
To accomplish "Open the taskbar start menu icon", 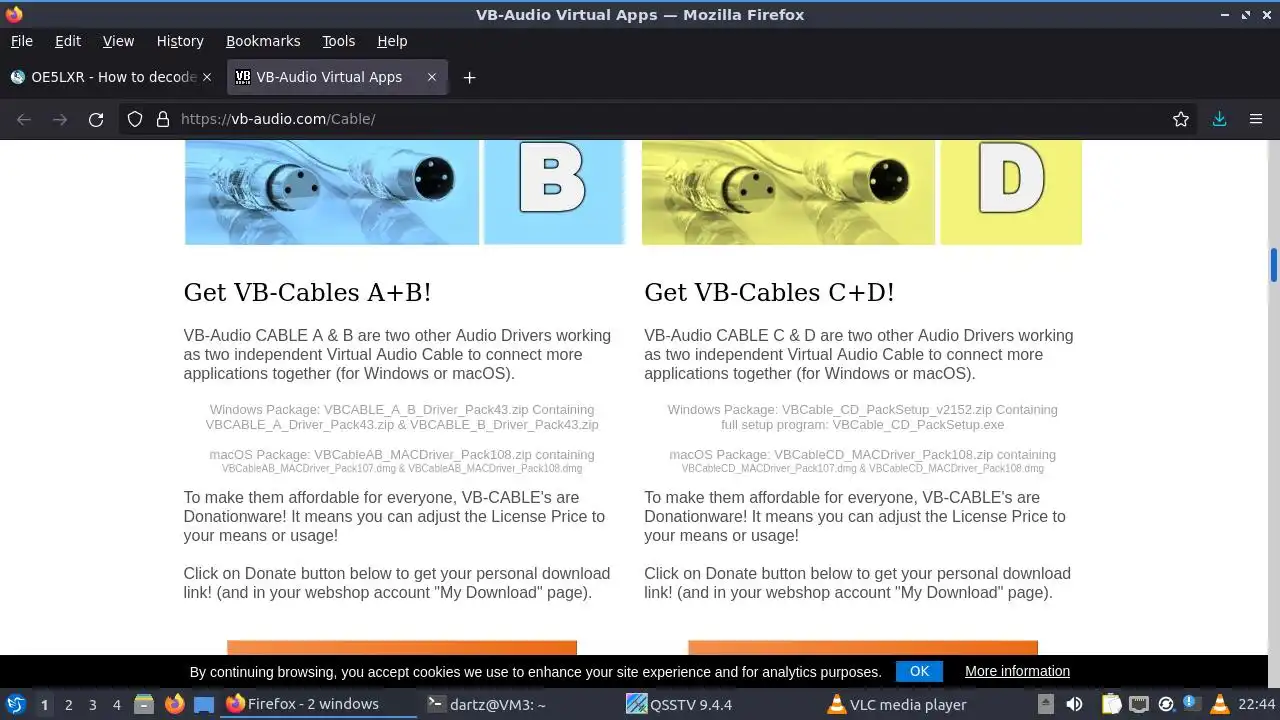I will pos(15,704).
